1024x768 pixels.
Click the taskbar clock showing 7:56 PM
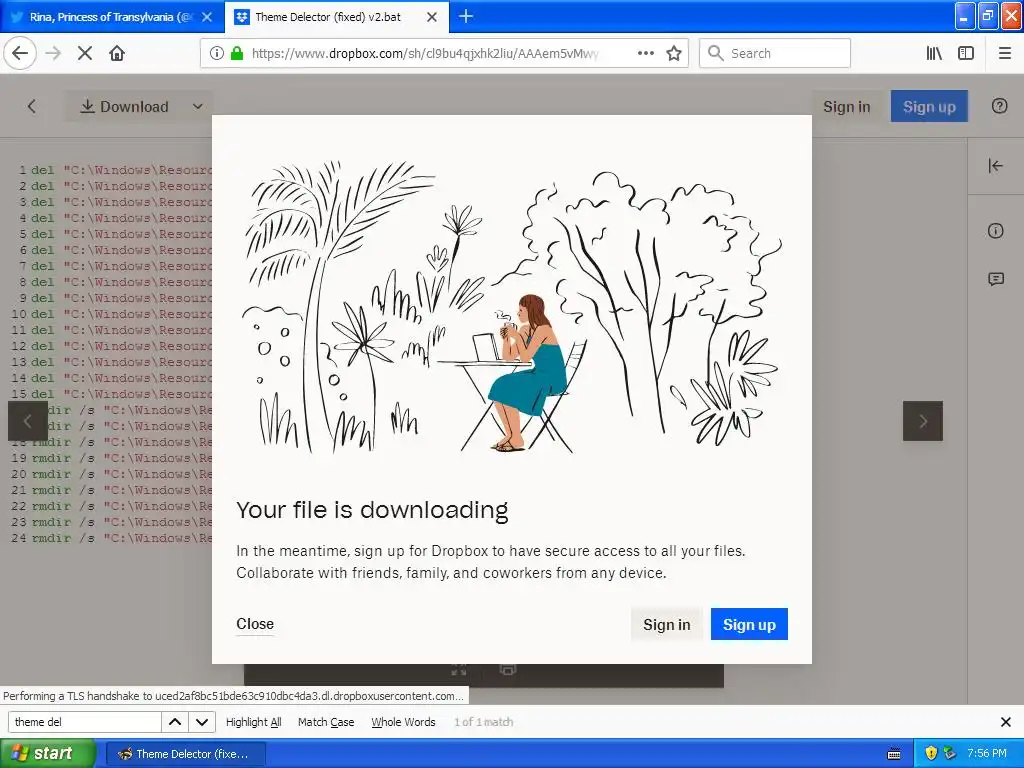click(987, 753)
